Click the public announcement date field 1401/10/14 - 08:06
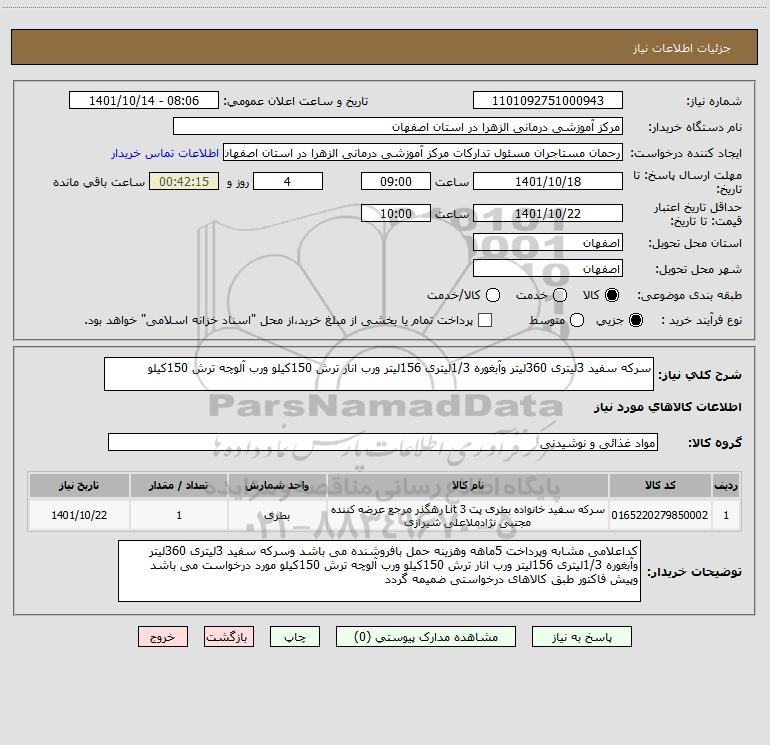The height and width of the screenshot is (745, 770). (143, 100)
